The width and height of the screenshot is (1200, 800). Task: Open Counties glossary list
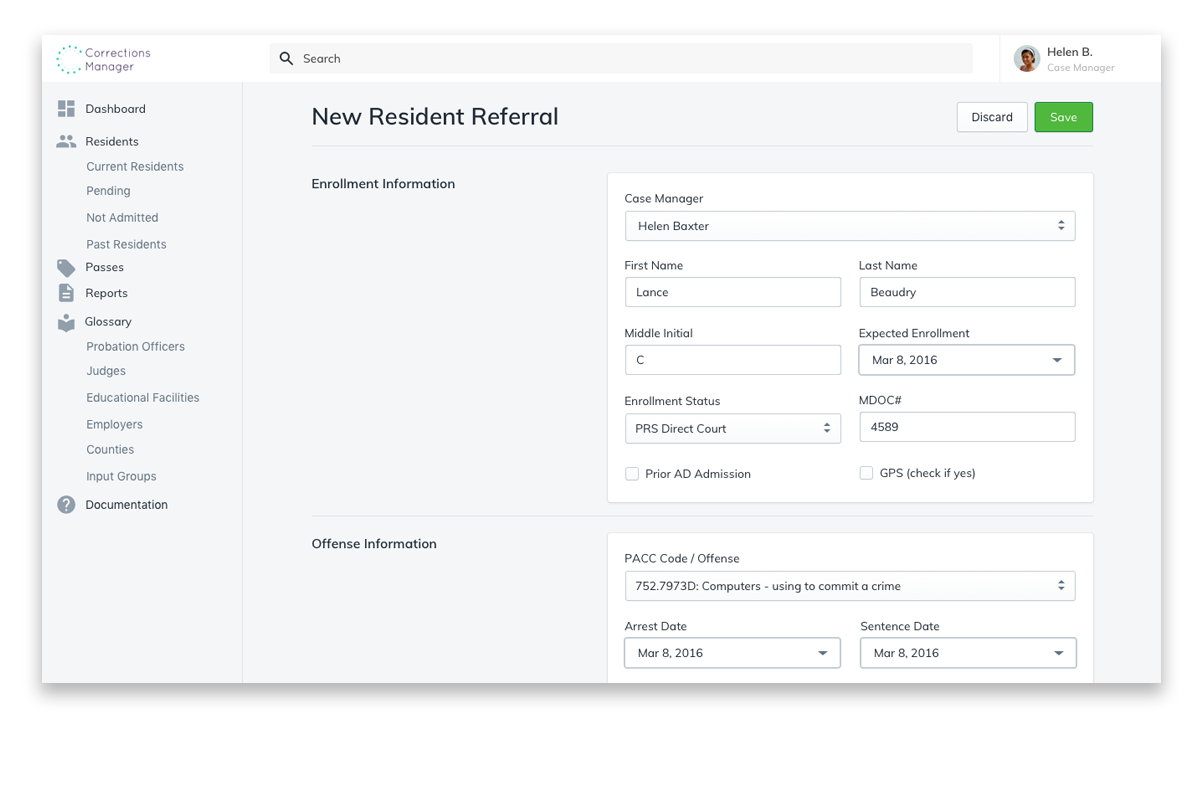(x=110, y=450)
